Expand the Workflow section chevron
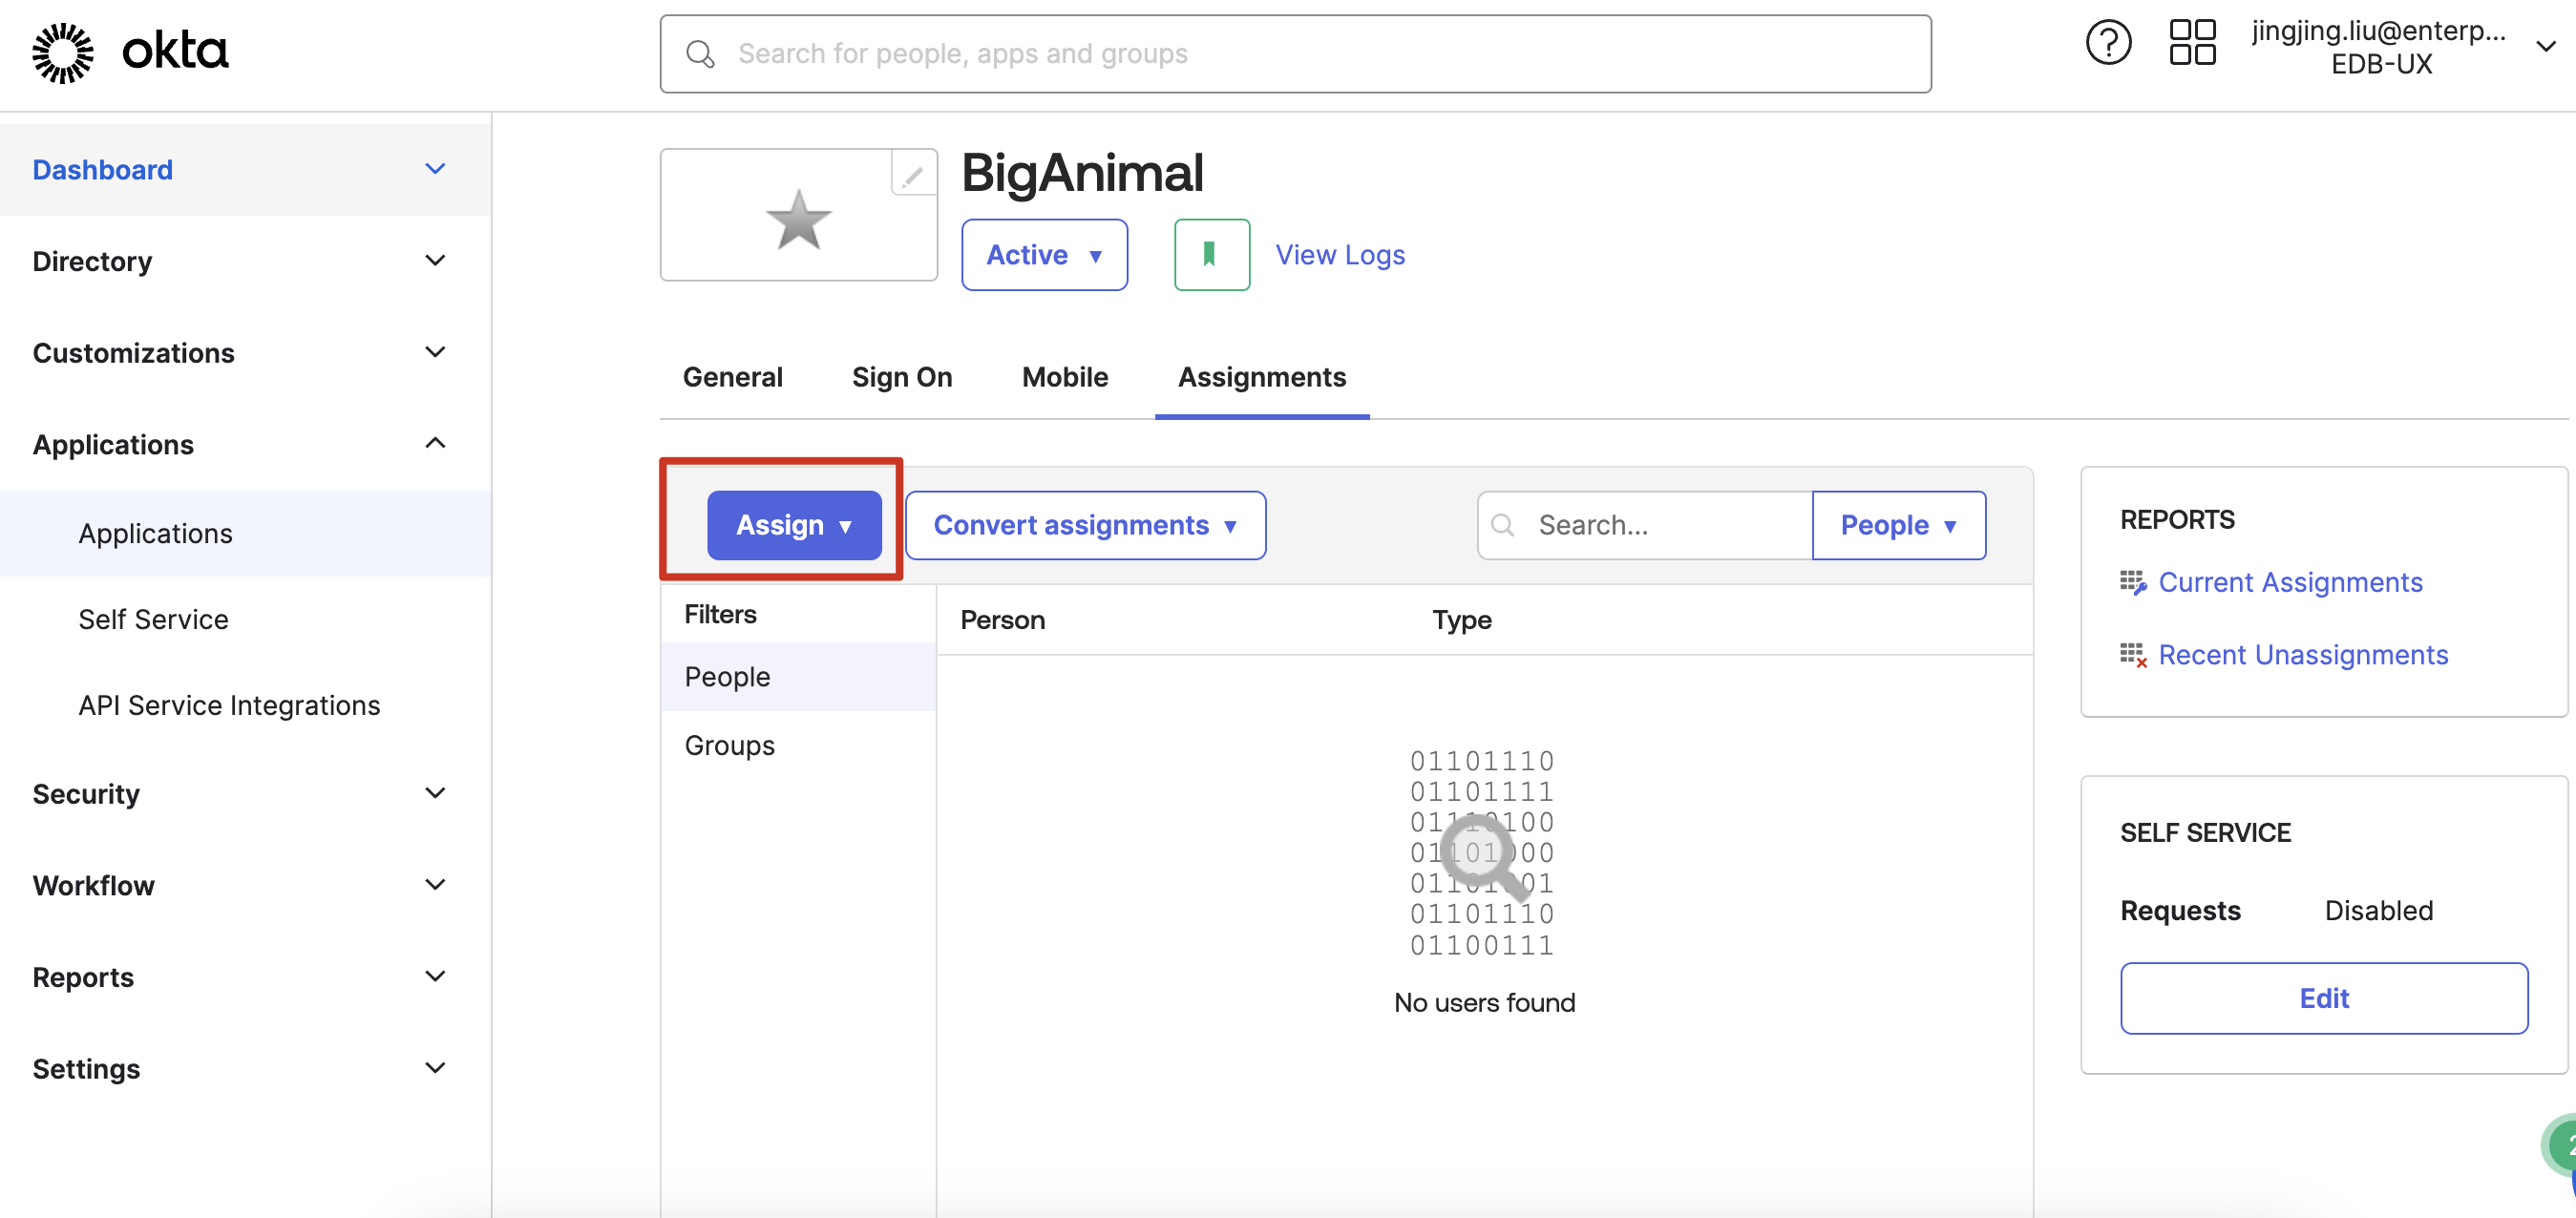The height and width of the screenshot is (1218, 2576). point(435,885)
